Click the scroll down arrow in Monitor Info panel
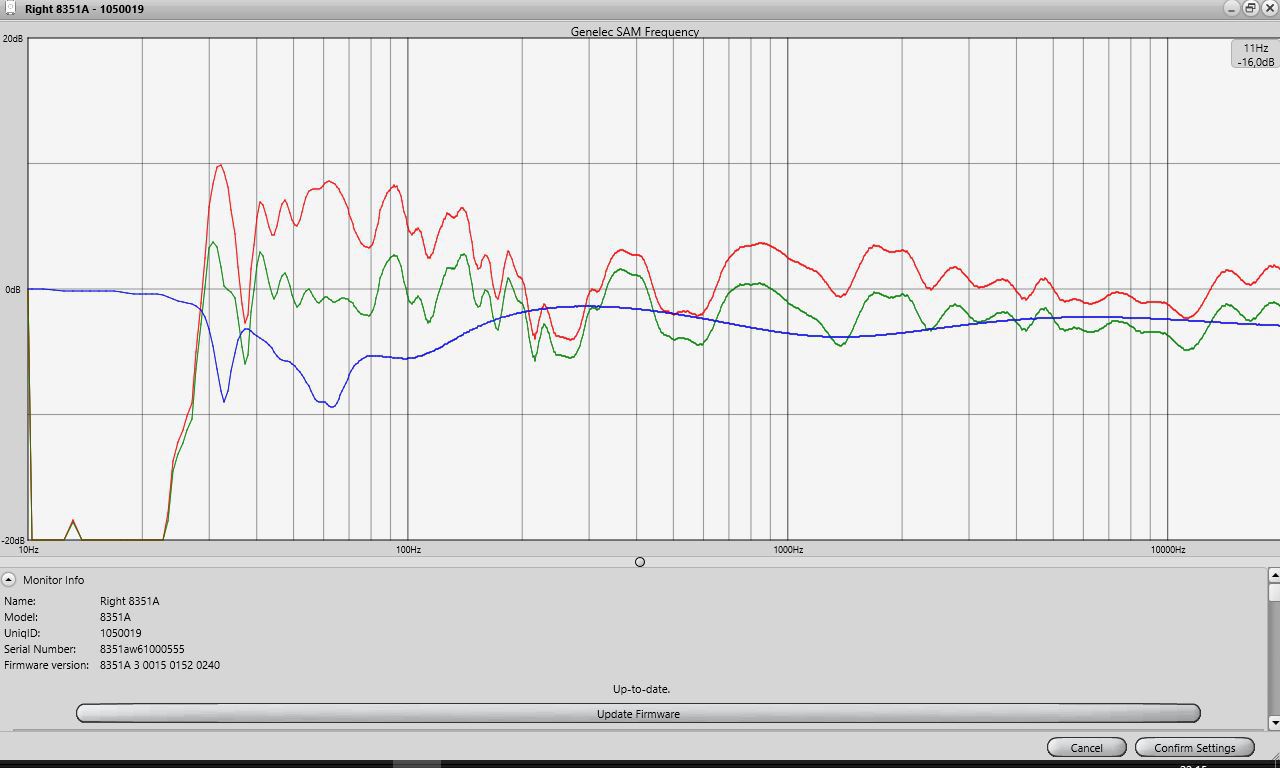Screen dimensions: 1280x768 (1274, 722)
